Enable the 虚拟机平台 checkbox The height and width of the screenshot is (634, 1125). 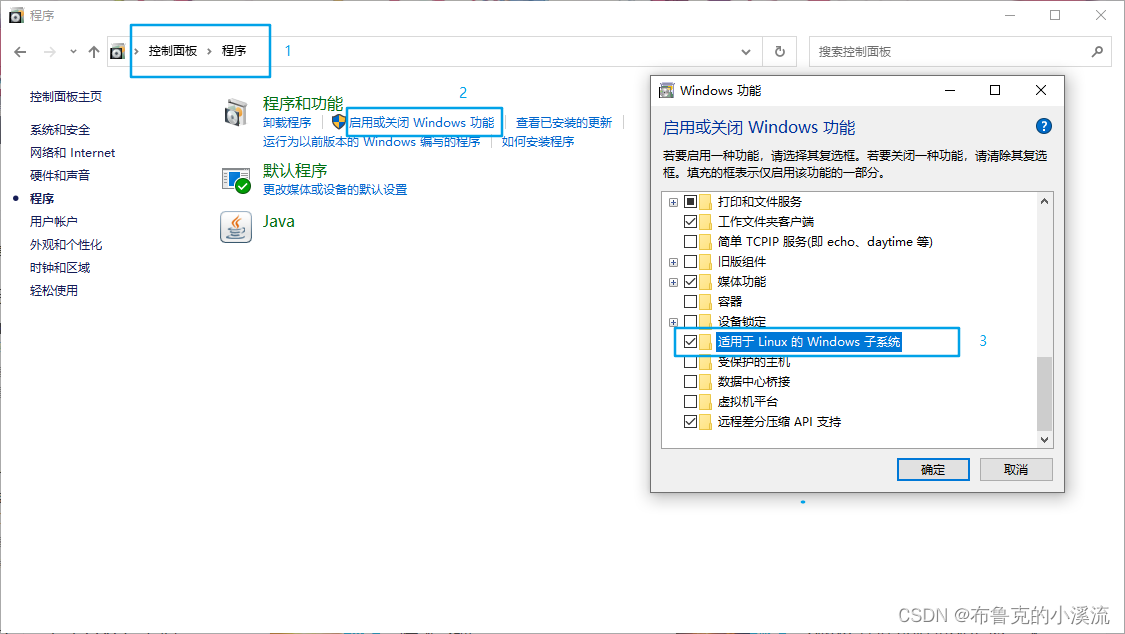point(690,401)
